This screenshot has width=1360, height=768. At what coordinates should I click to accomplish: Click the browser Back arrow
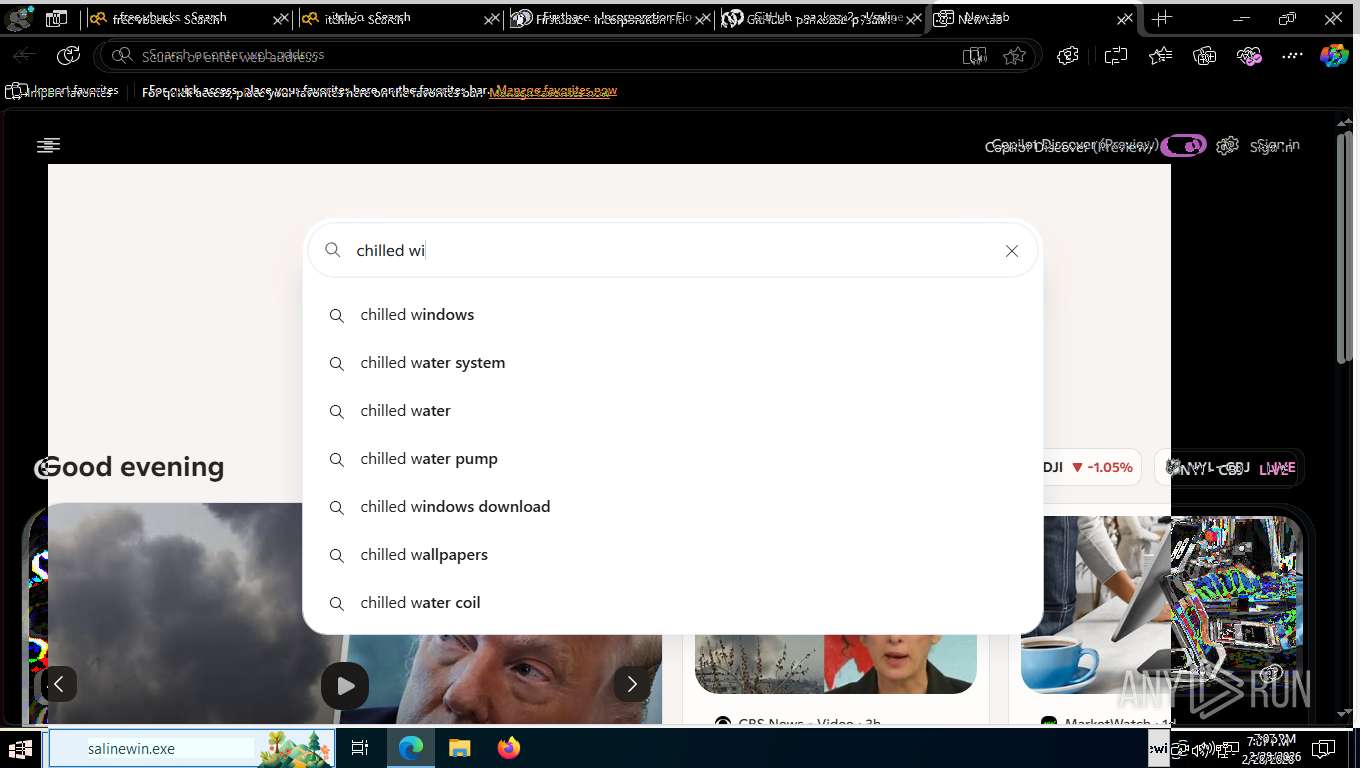click(x=25, y=56)
